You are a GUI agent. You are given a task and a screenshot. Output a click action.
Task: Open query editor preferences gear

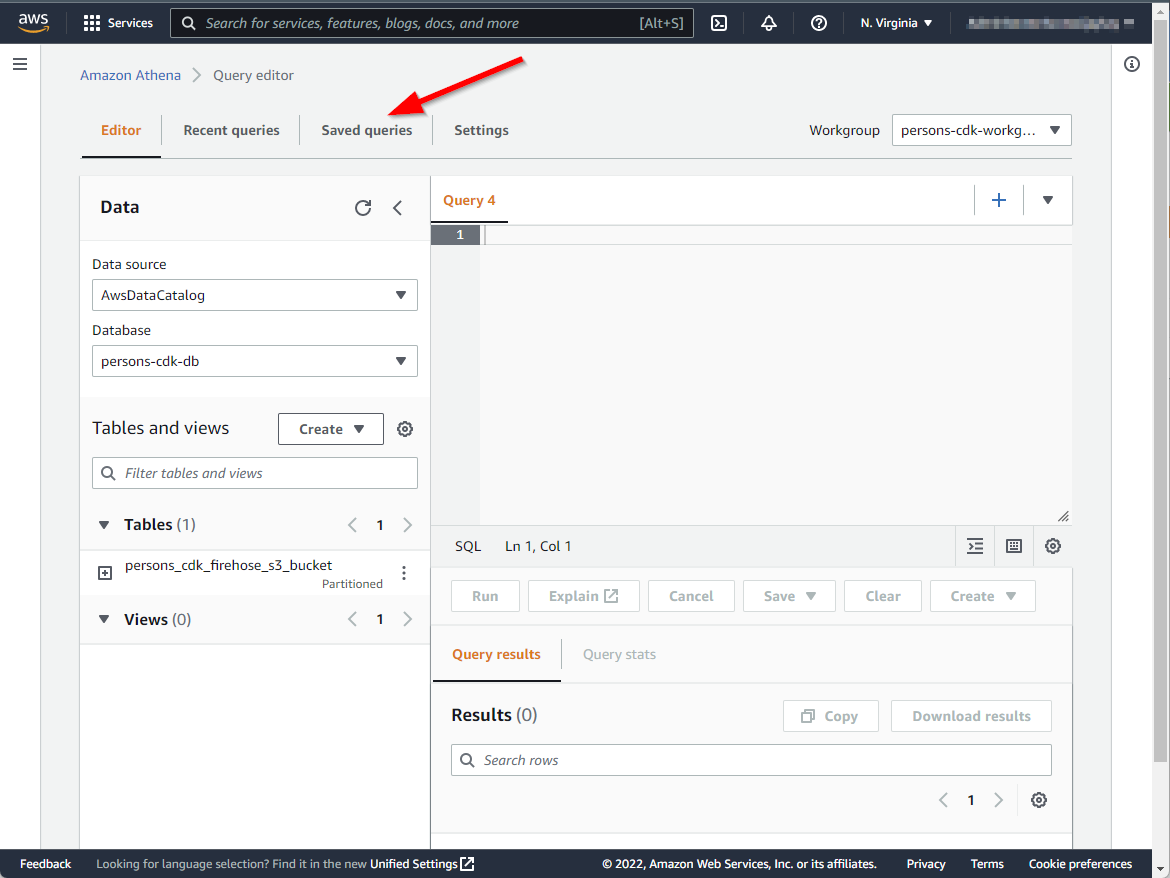point(1052,546)
